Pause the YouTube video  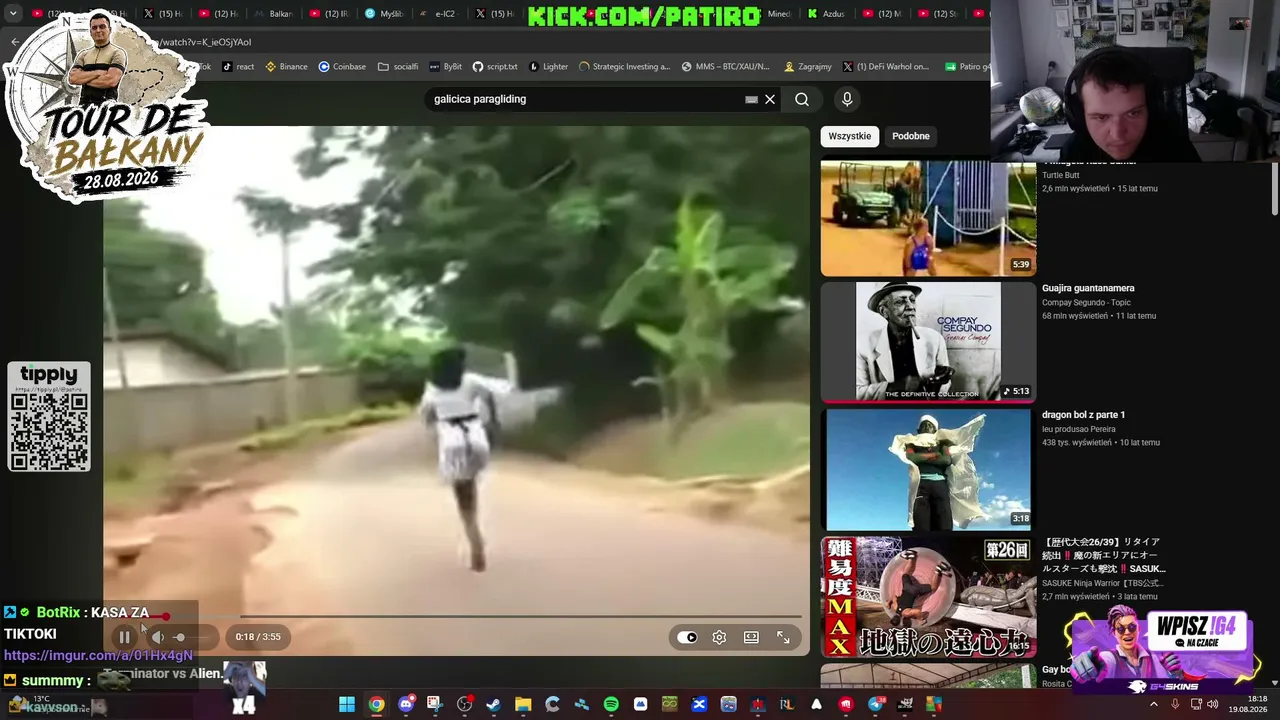(x=124, y=637)
